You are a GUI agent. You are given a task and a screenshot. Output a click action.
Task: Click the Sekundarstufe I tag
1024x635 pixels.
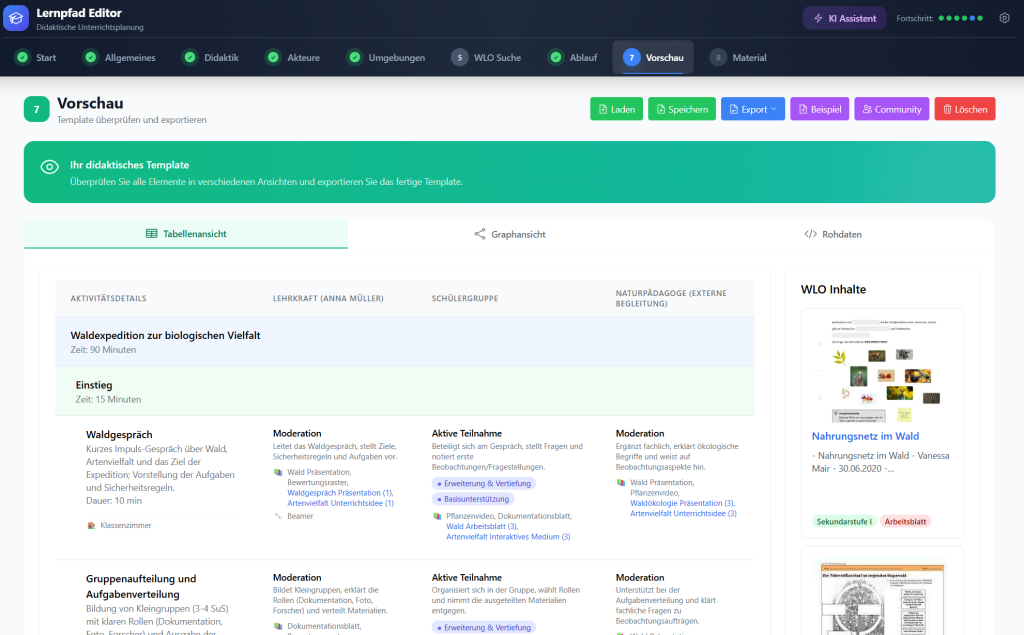coord(844,521)
